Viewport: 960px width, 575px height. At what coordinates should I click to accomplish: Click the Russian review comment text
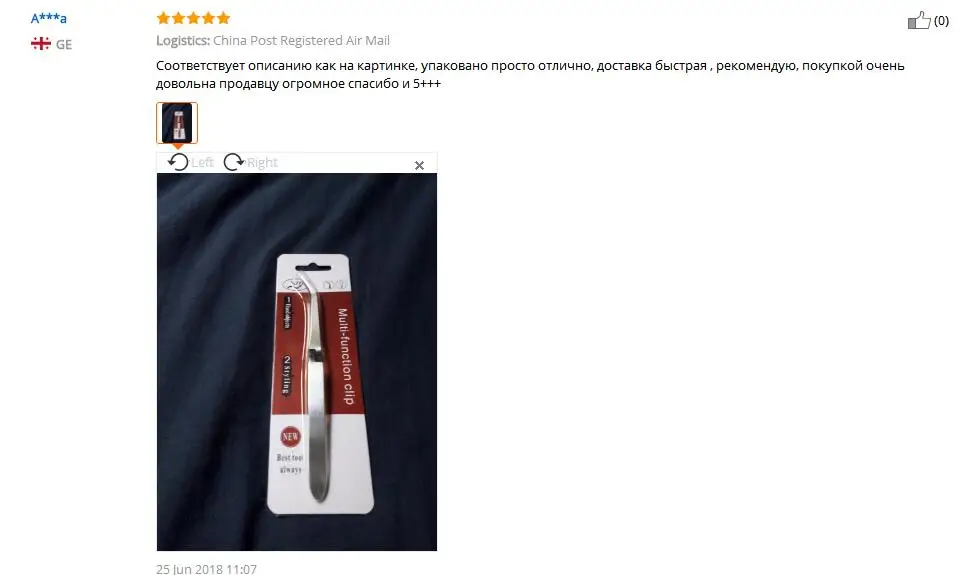click(530, 74)
